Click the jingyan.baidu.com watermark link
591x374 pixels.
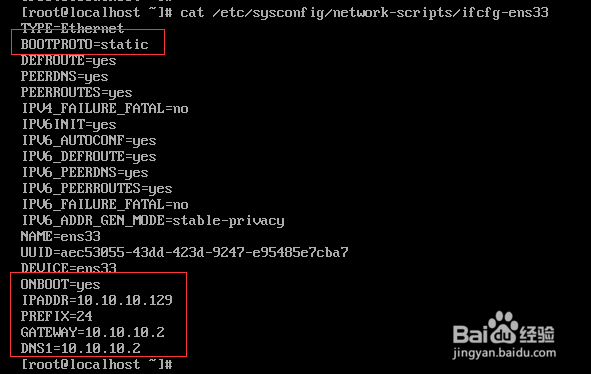[504, 353]
